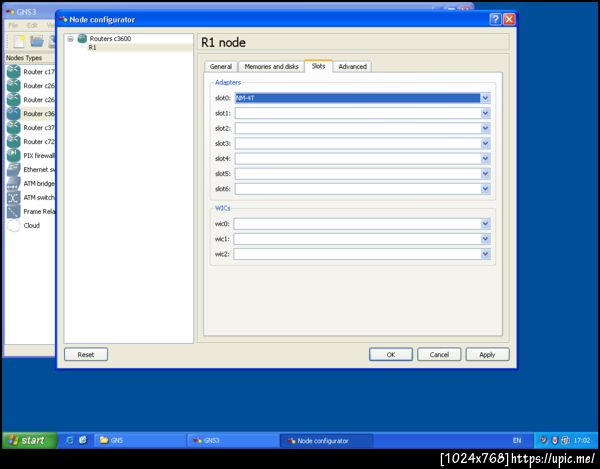Click the Apply button
The width and height of the screenshot is (600, 469).
coord(487,355)
